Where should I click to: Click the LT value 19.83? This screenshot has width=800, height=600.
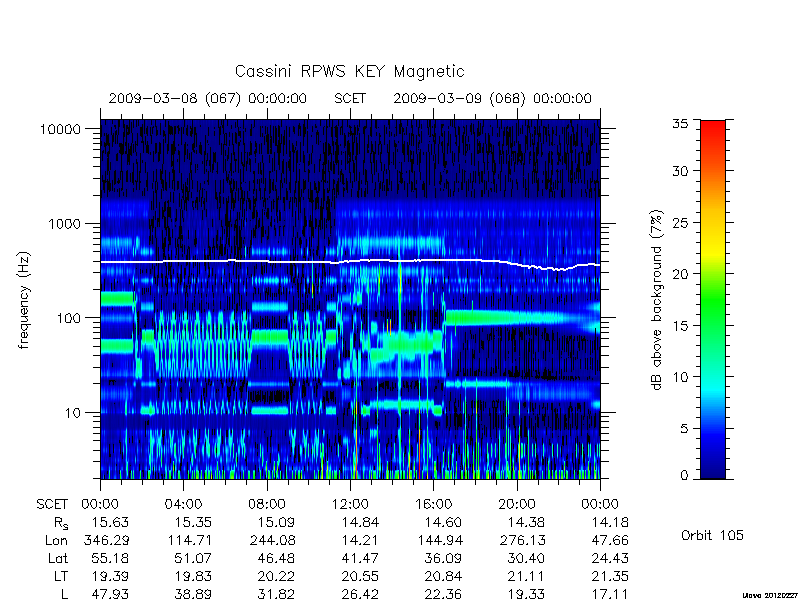pos(193,576)
